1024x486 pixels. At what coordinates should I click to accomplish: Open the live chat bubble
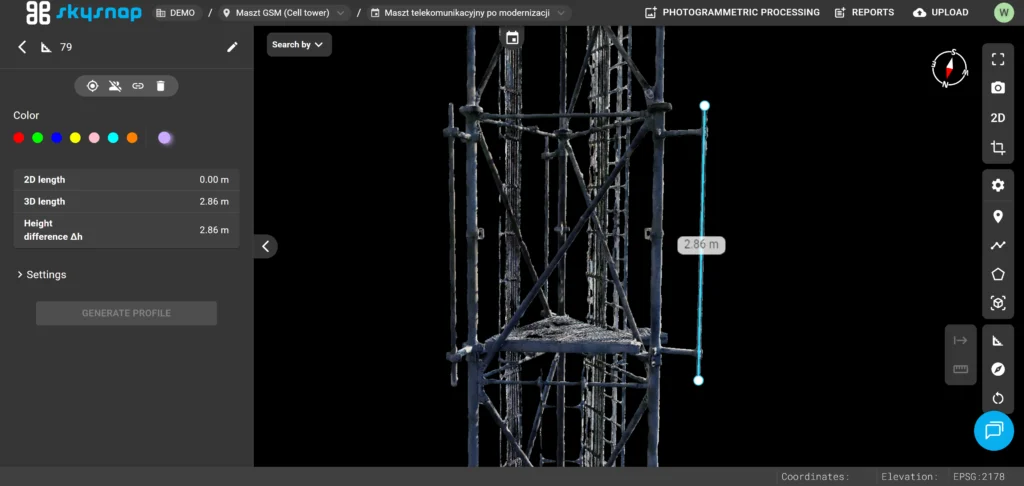point(993,430)
